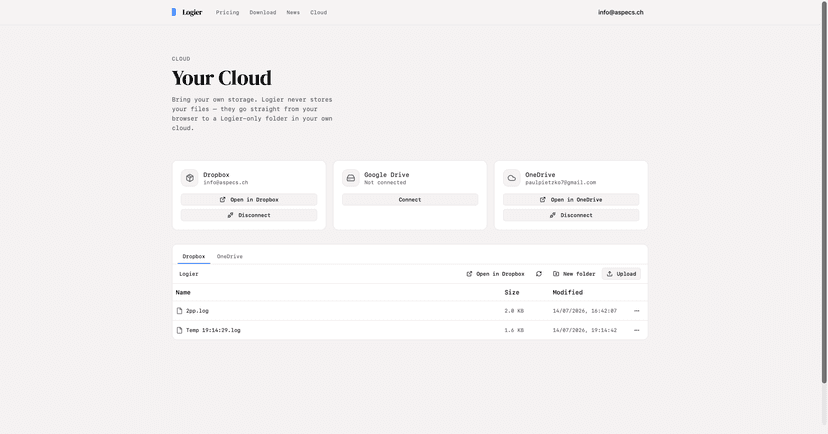The height and width of the screenshot is (434, 828).
Task: Click Open in Dropbox in Dropbox card
Action: [x=249, y=200]
